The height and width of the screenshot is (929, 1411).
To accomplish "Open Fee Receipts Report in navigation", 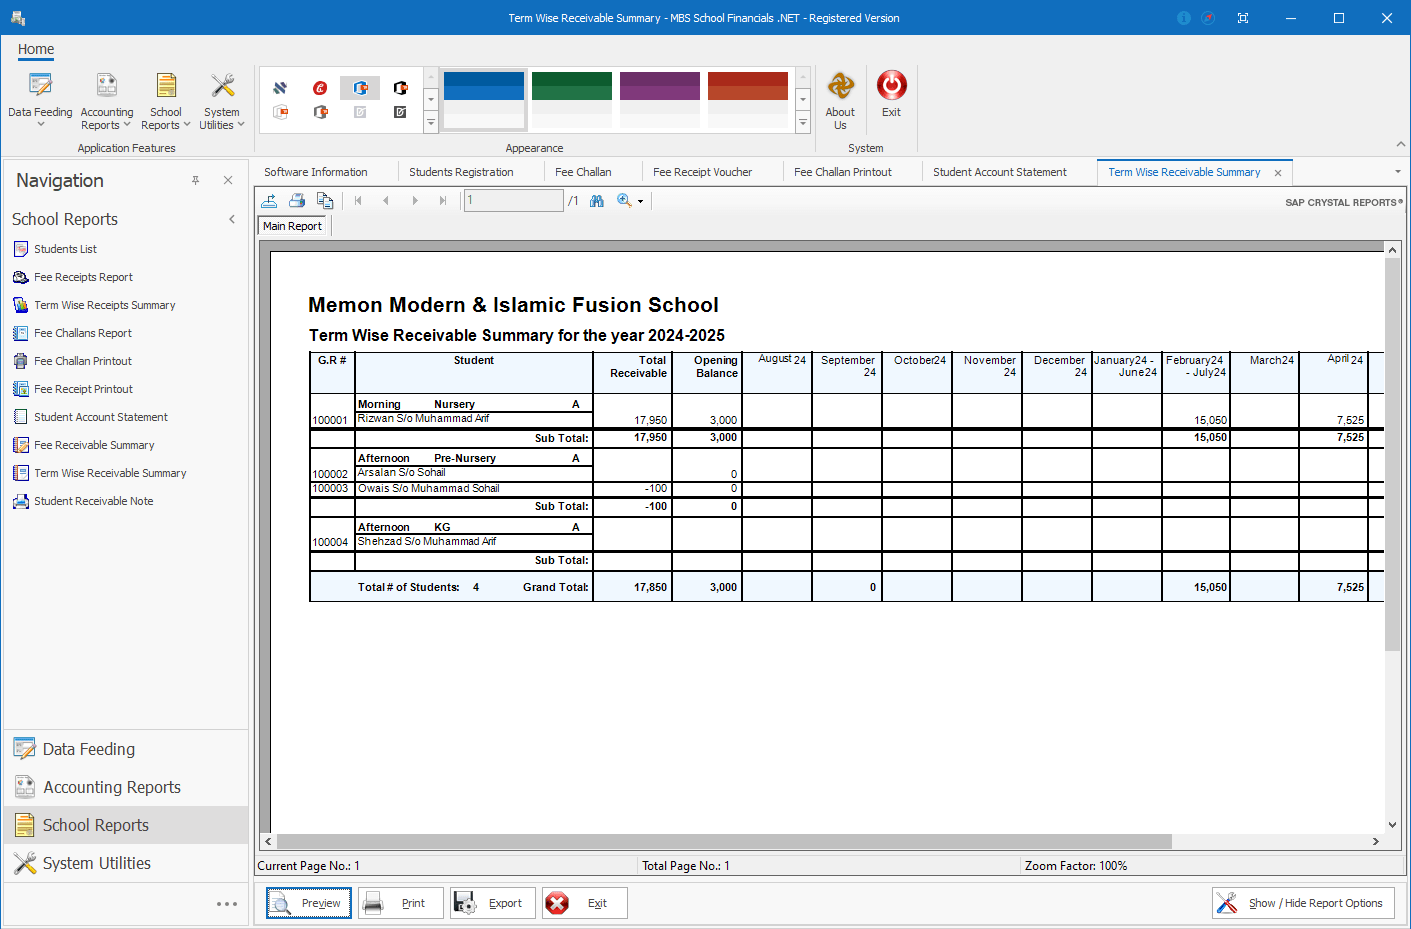I will pos(83,277).
